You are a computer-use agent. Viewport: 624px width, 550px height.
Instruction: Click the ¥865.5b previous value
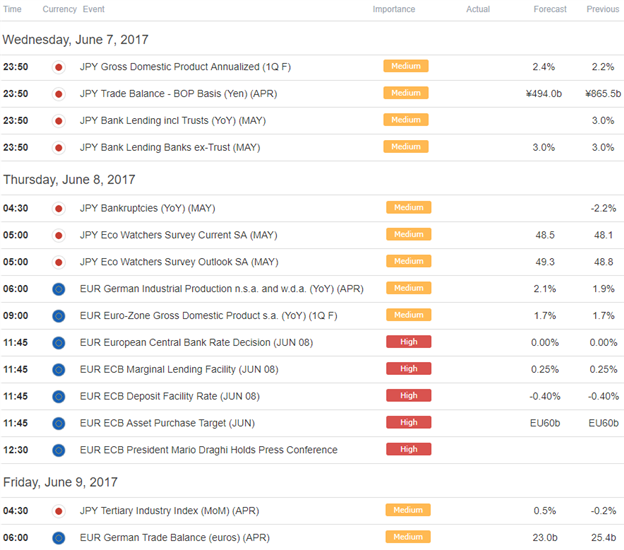pos(603,94)
